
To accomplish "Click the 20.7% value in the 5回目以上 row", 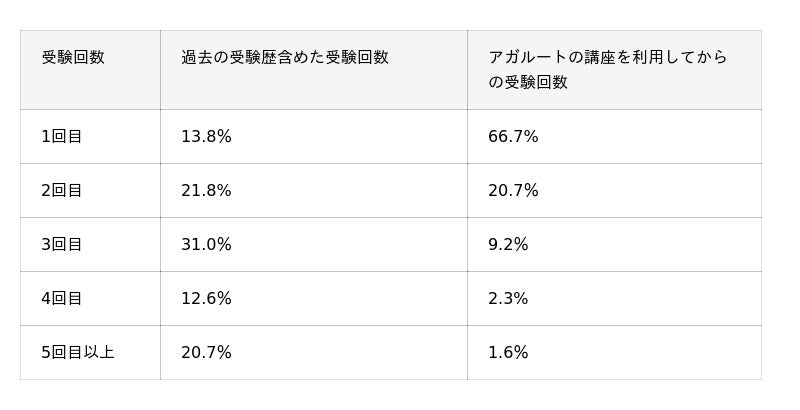I will click(x=206, y=353).
